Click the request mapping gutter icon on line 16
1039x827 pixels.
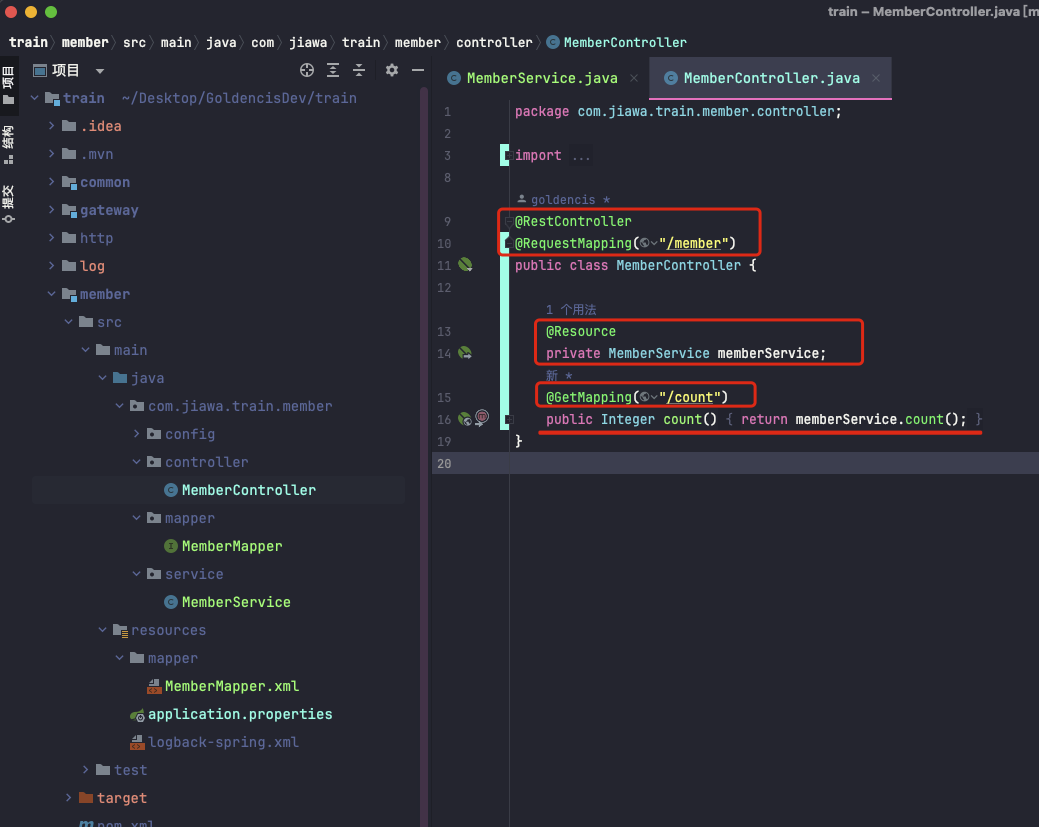(x=465, y=419)
